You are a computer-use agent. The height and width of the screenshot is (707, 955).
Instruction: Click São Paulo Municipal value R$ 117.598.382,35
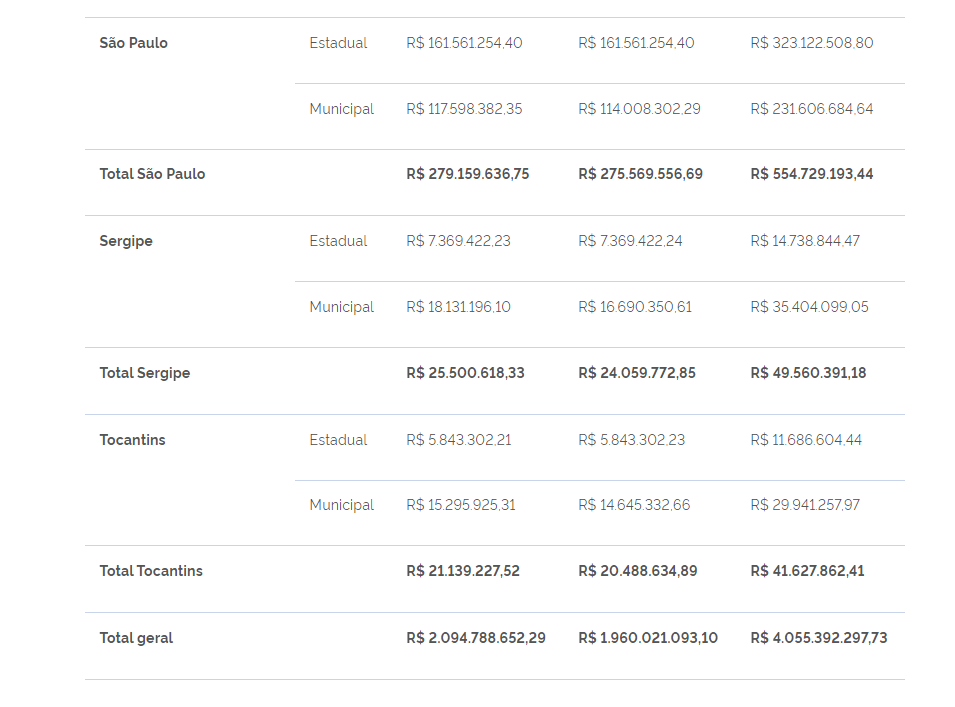464,109
